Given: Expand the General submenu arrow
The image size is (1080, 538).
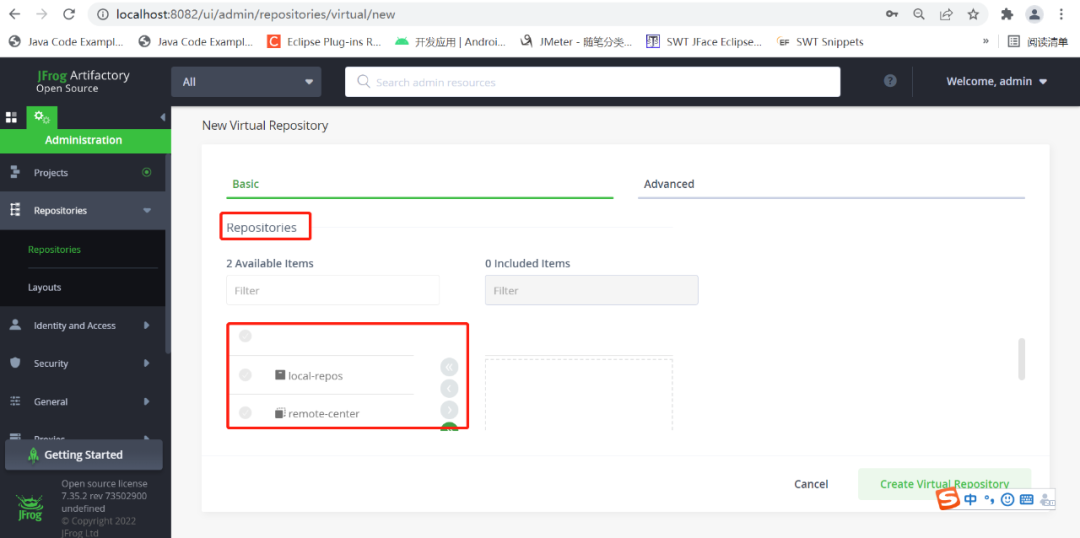Looking at the screenshot, I should pyautogui.click(x=146, y=401).
